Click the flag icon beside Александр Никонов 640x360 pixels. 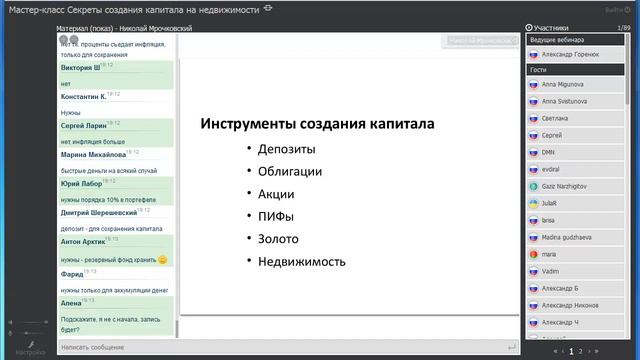(x=533, y=306)
